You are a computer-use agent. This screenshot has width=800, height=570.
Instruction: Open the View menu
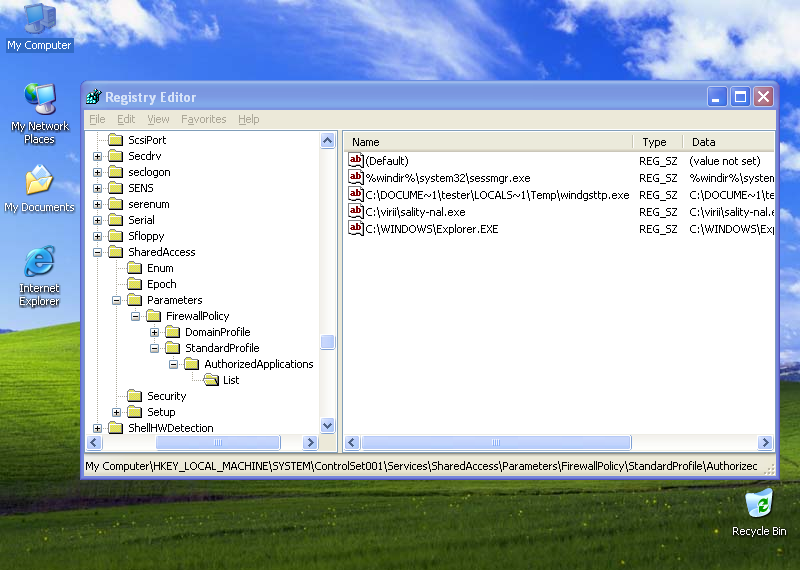tap(158, 119)
